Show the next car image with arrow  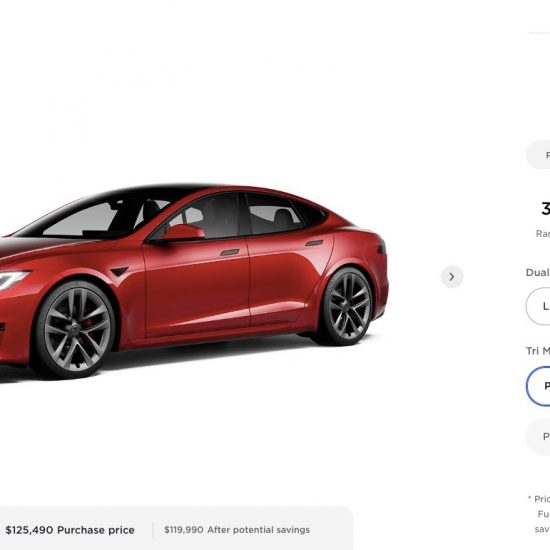[x=452, y=277]
